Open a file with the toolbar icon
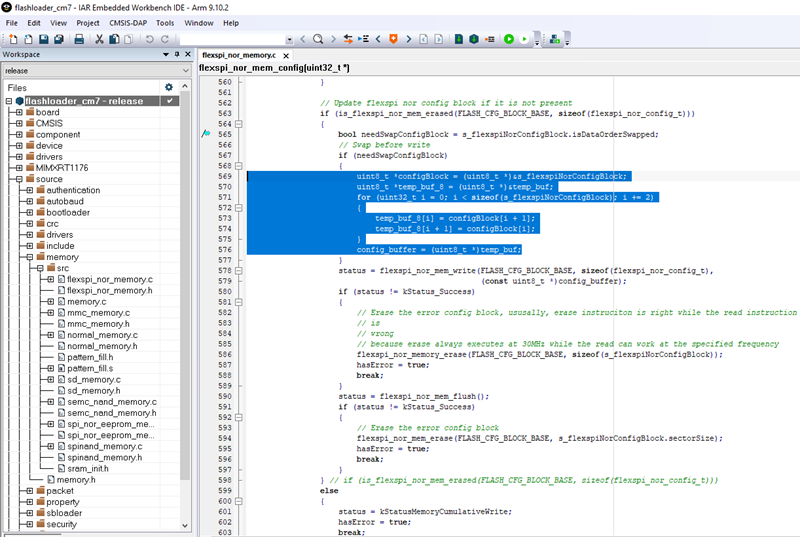This screenshot has height=537, width=800. (29, 39)
